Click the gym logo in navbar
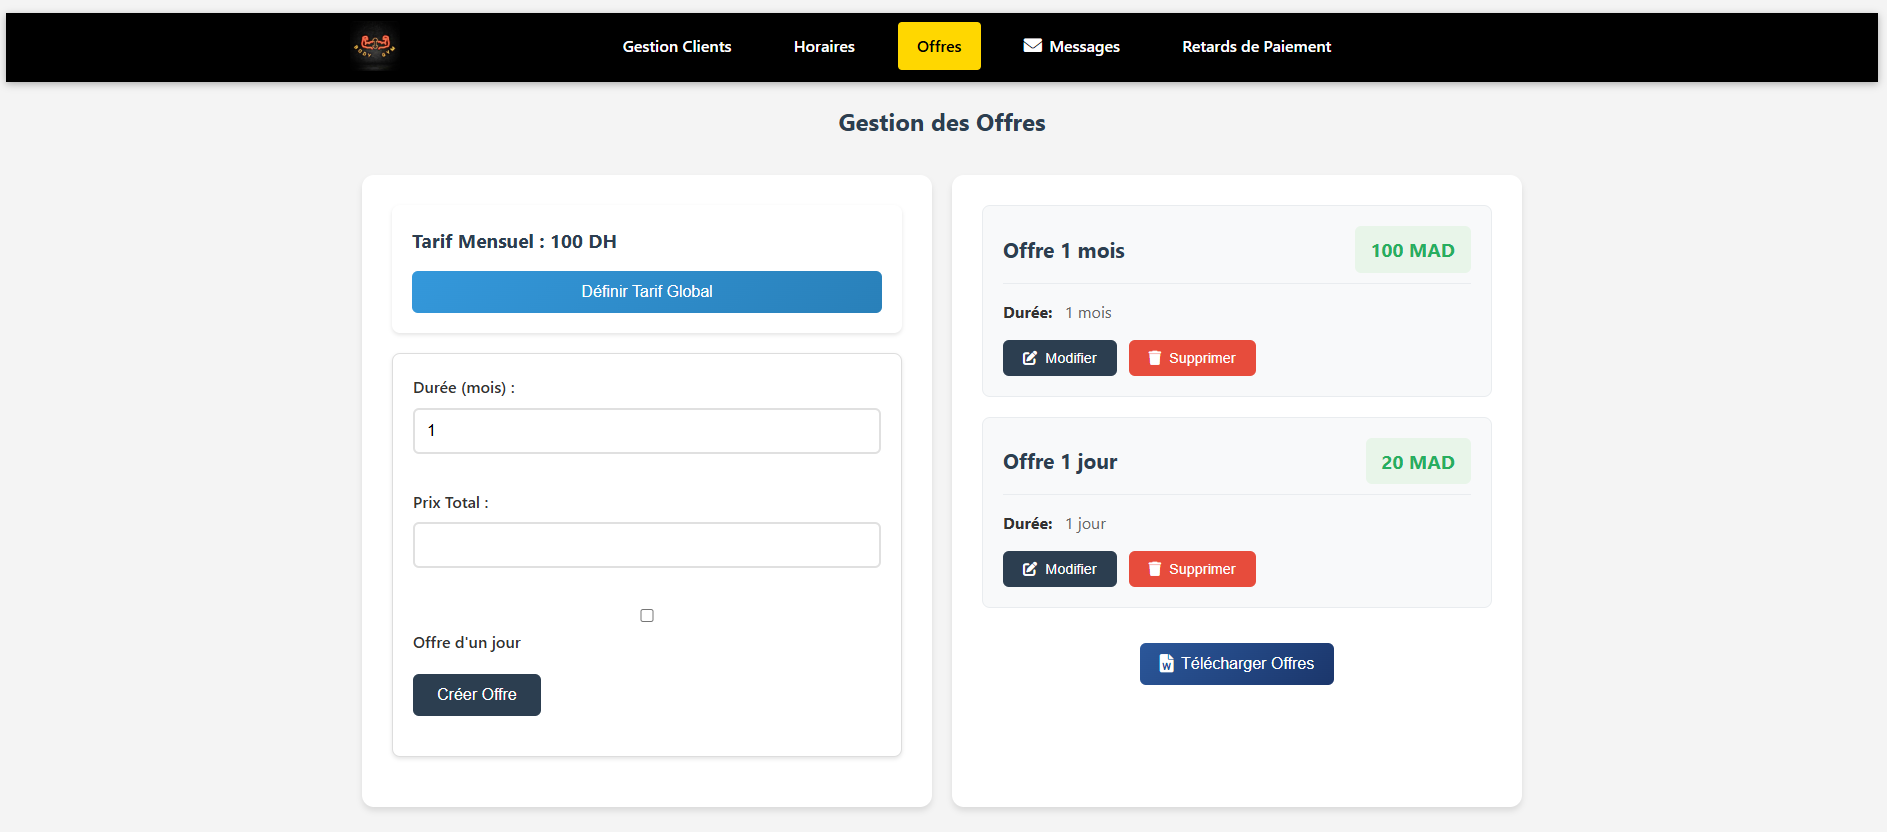1887x832 pixels. pyautogui.click(x=374, y=46)
